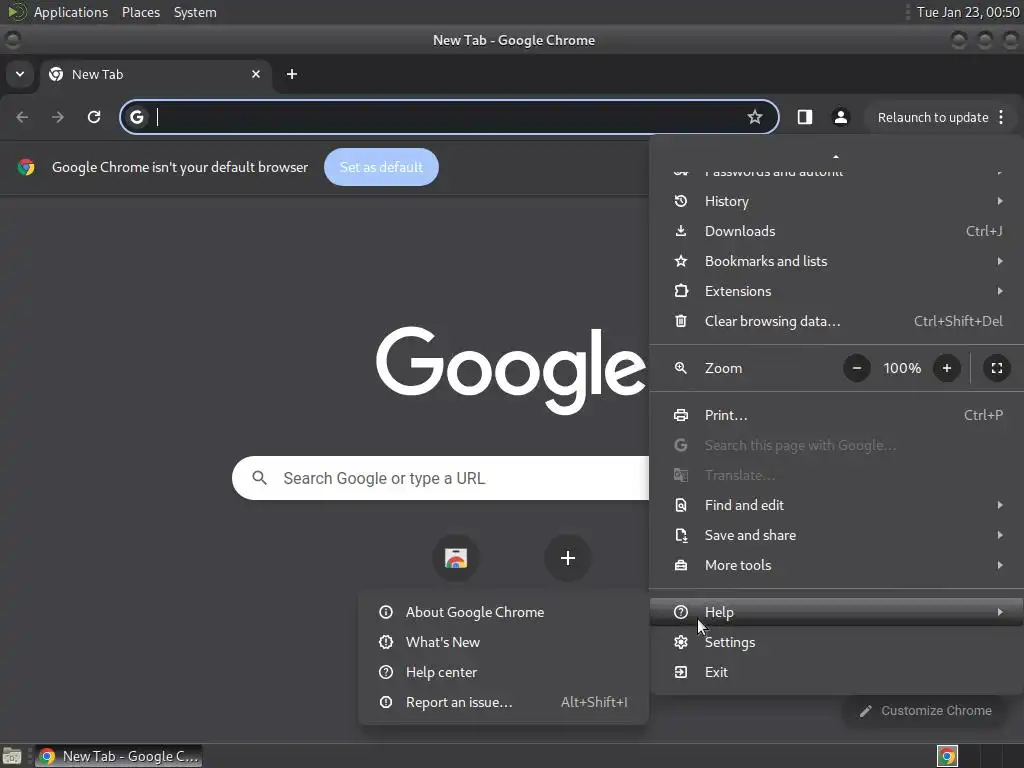Open Downloads from the menu
The width and height of the screenshot is (1024, 768).
point(836,231)
